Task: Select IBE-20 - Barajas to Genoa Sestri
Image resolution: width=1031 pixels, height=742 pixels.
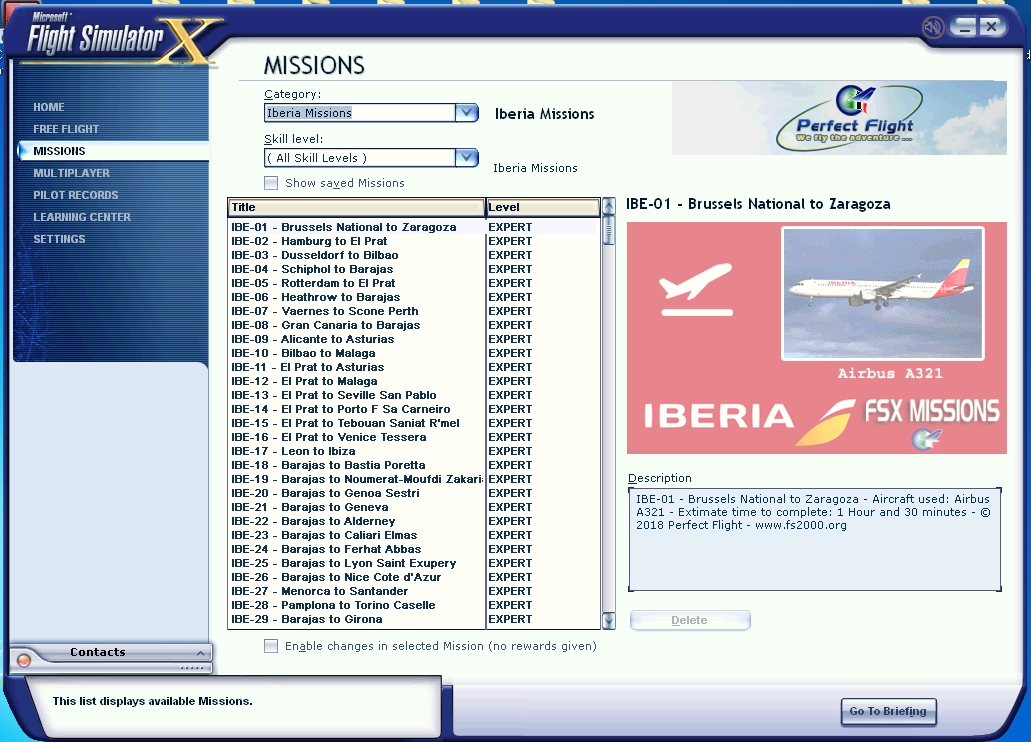Action: (x=414, y=493)
